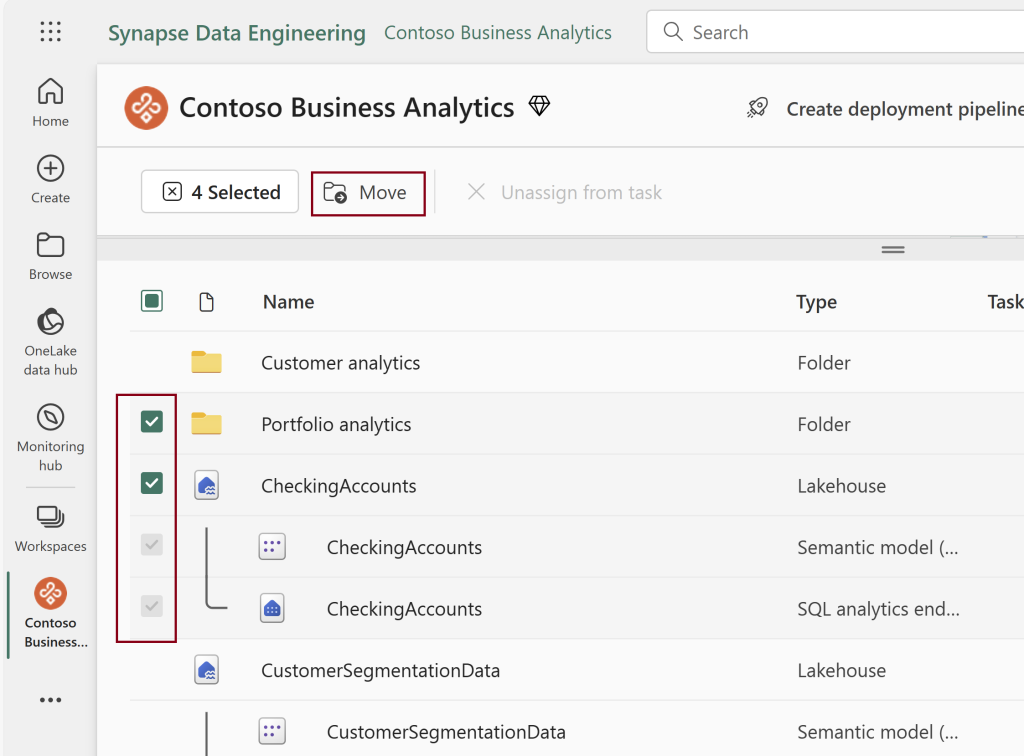This screenshot has width=1024, height=756.
Task: Click the CustomerSegmentationData lakehouse icon
Action: point(206,670)
